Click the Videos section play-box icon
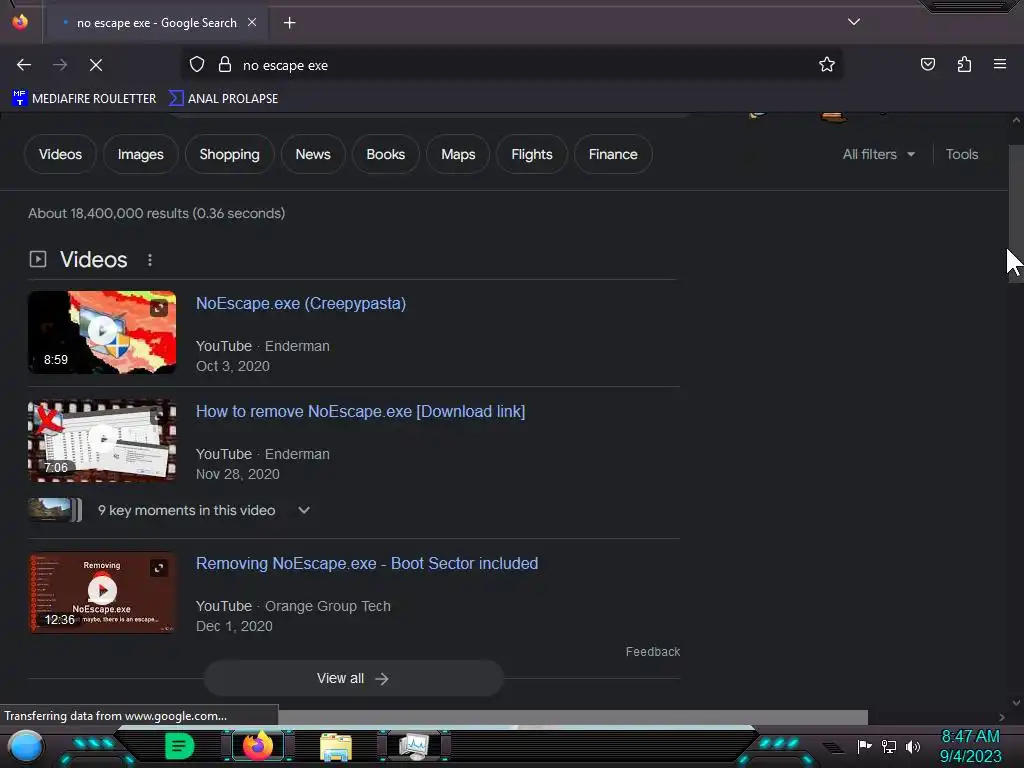The width and height of the screenshot is (1024, 768). [38, 259]
